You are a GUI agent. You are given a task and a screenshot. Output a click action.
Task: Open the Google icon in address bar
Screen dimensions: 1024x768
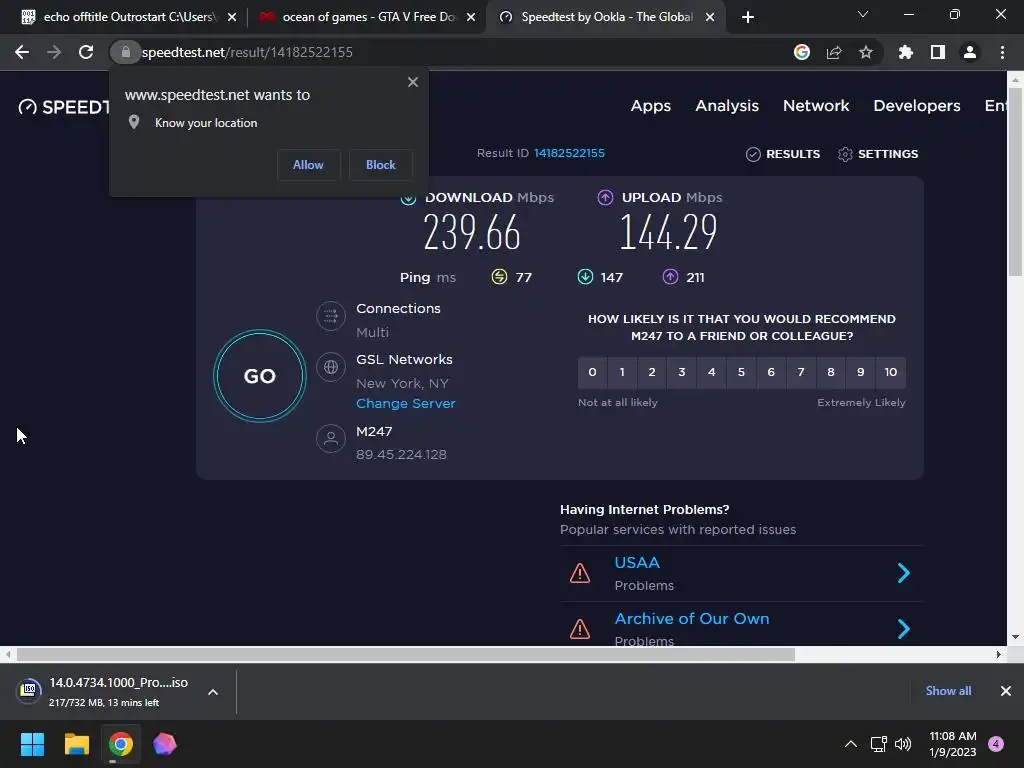[802, 52]
